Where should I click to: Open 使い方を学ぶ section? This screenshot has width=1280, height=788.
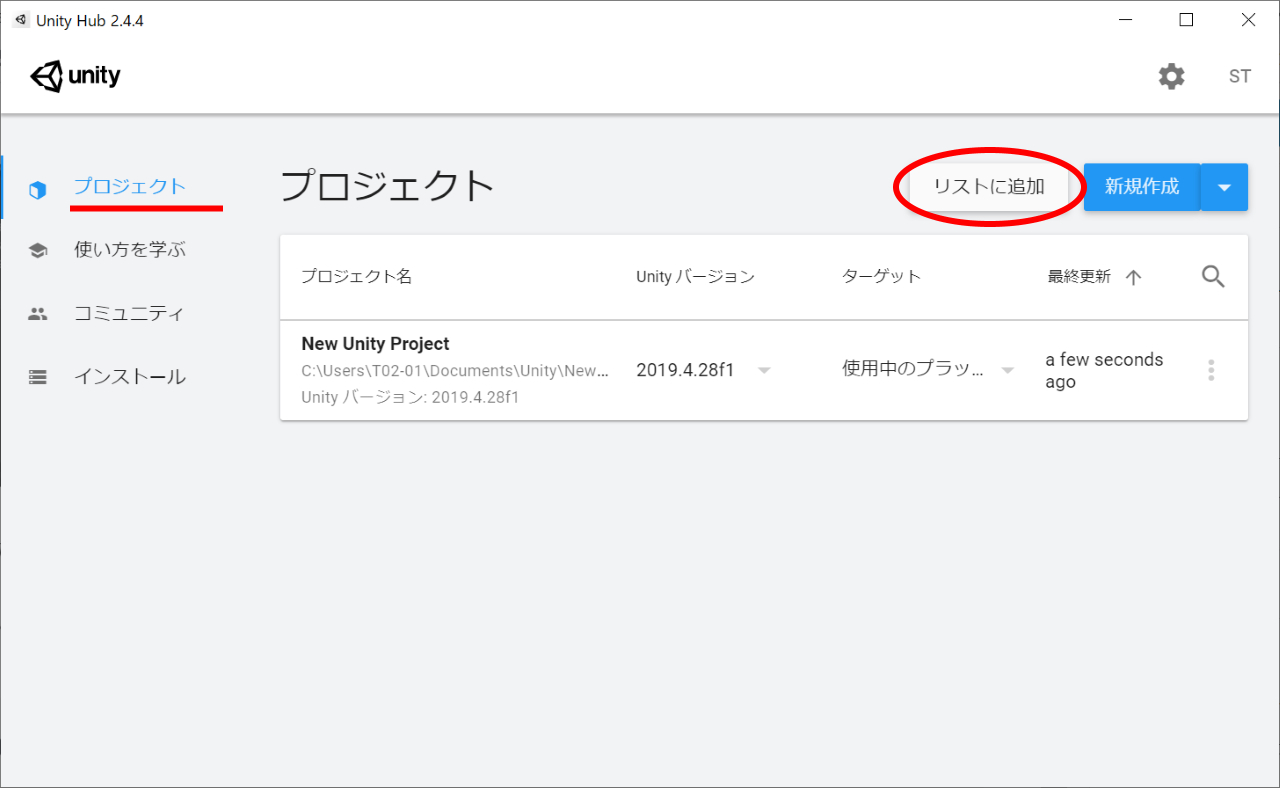(x=130, y=250)
